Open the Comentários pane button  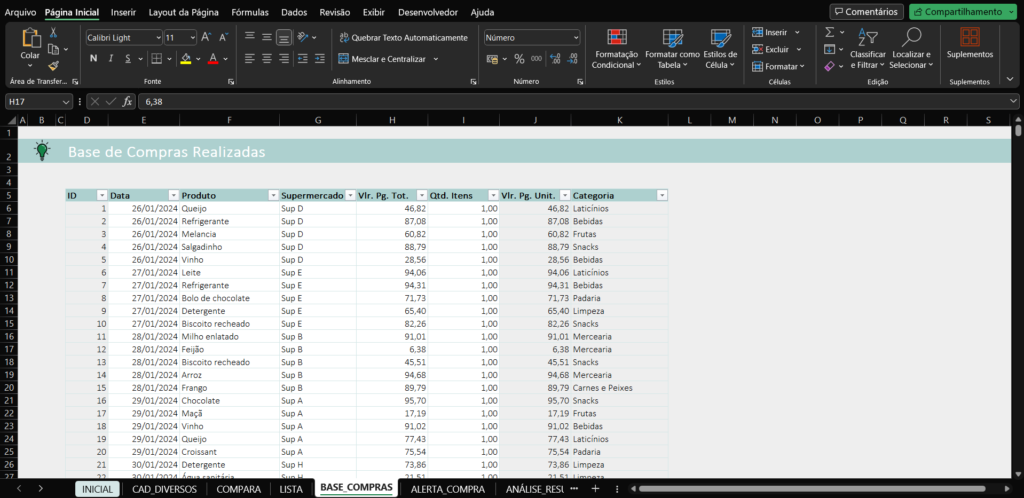[x=866, y=12]
